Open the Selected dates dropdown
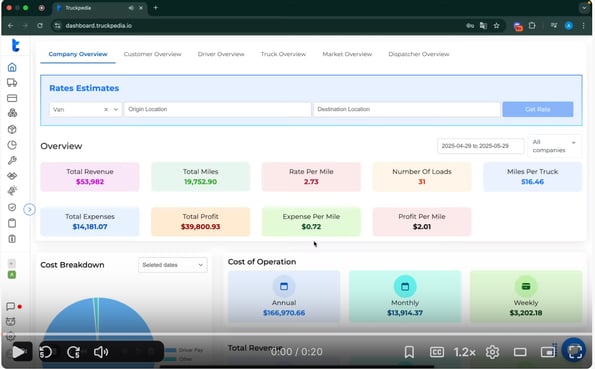The height and width of the screenshot is (369, 595). 173,265
